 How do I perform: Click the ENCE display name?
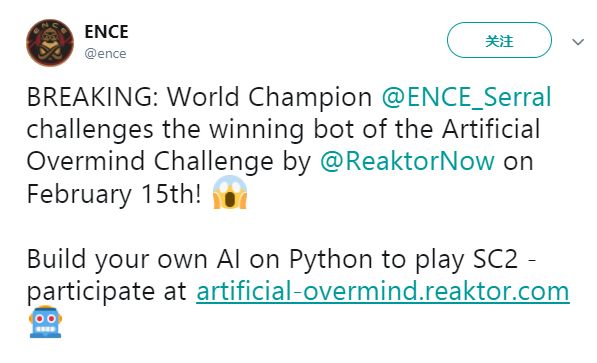[x=106, y=32]
